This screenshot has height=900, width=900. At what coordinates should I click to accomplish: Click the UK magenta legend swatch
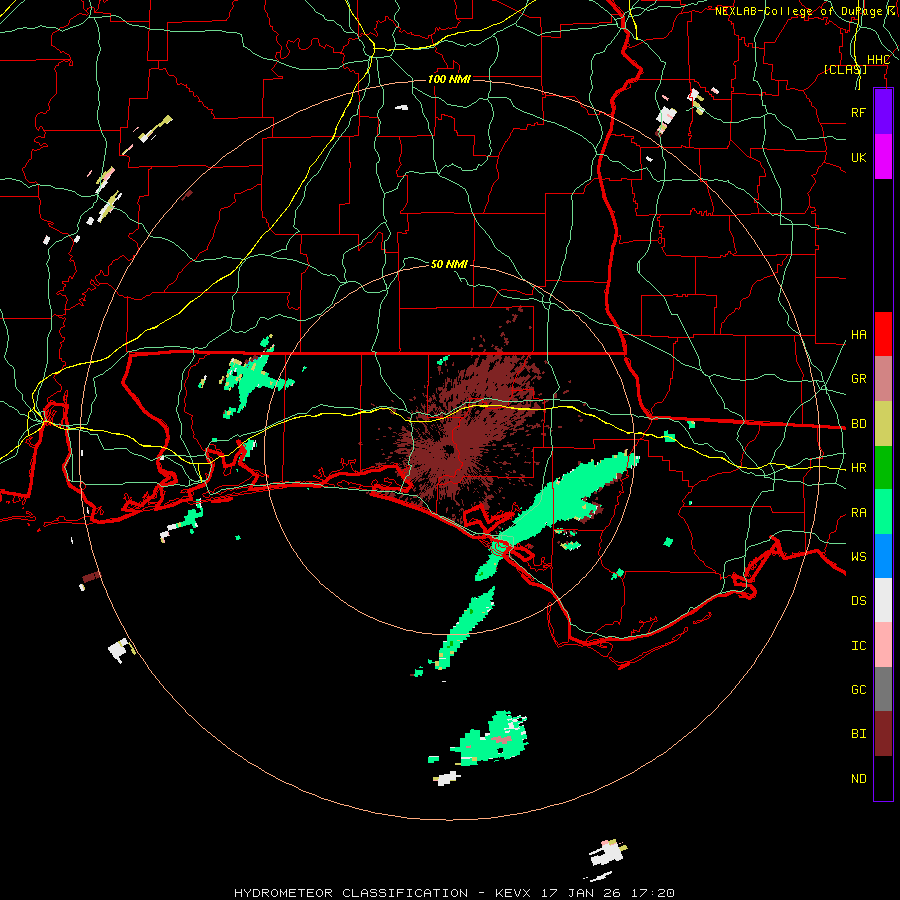click(x=883, y=157)
